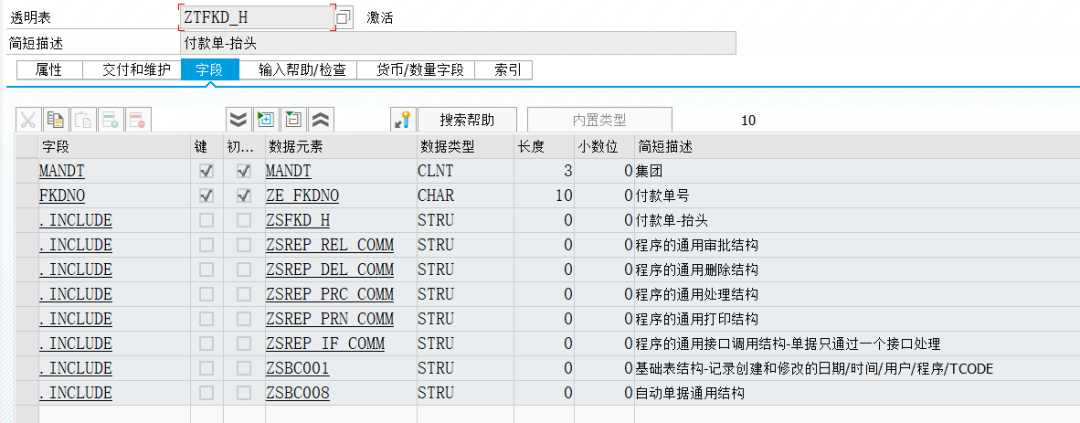Click the 自动单据通用结构 description cell
The height and width of the screenshot is (423, 1080).
(x=857, y=393)
